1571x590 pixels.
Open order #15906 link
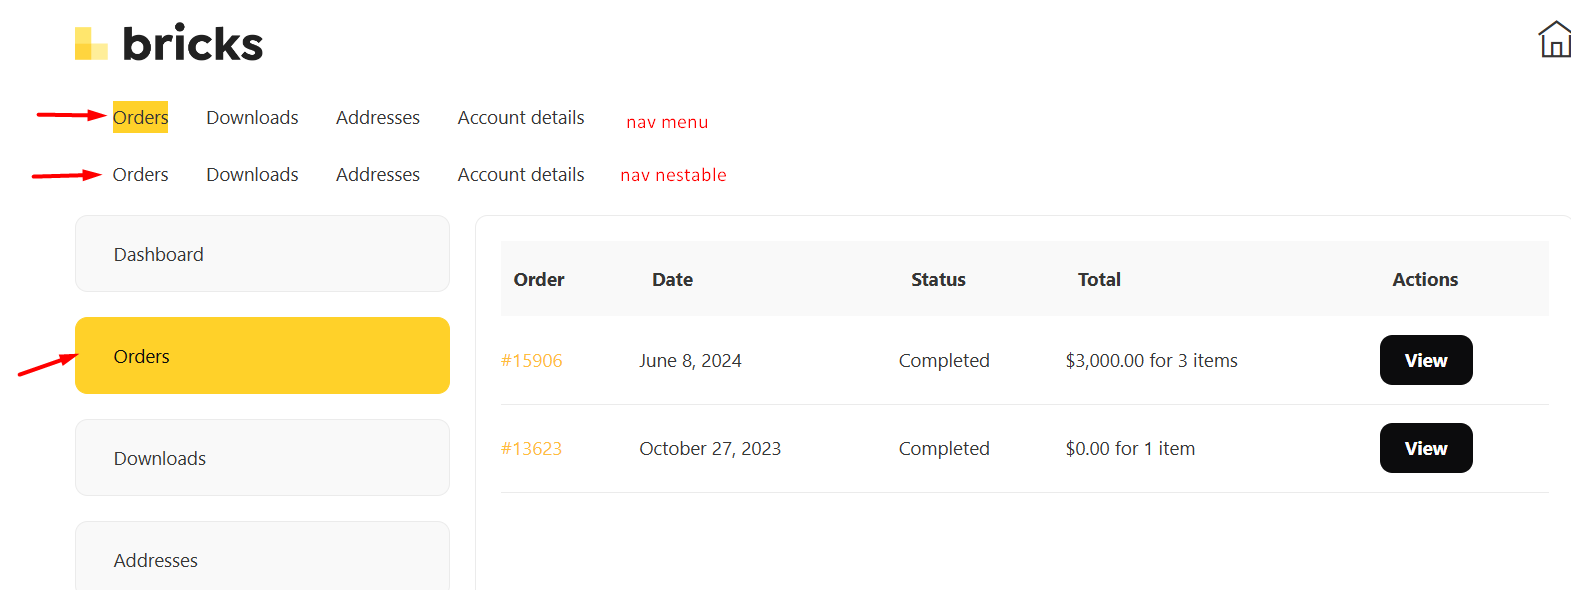click(x=531, y=360)
